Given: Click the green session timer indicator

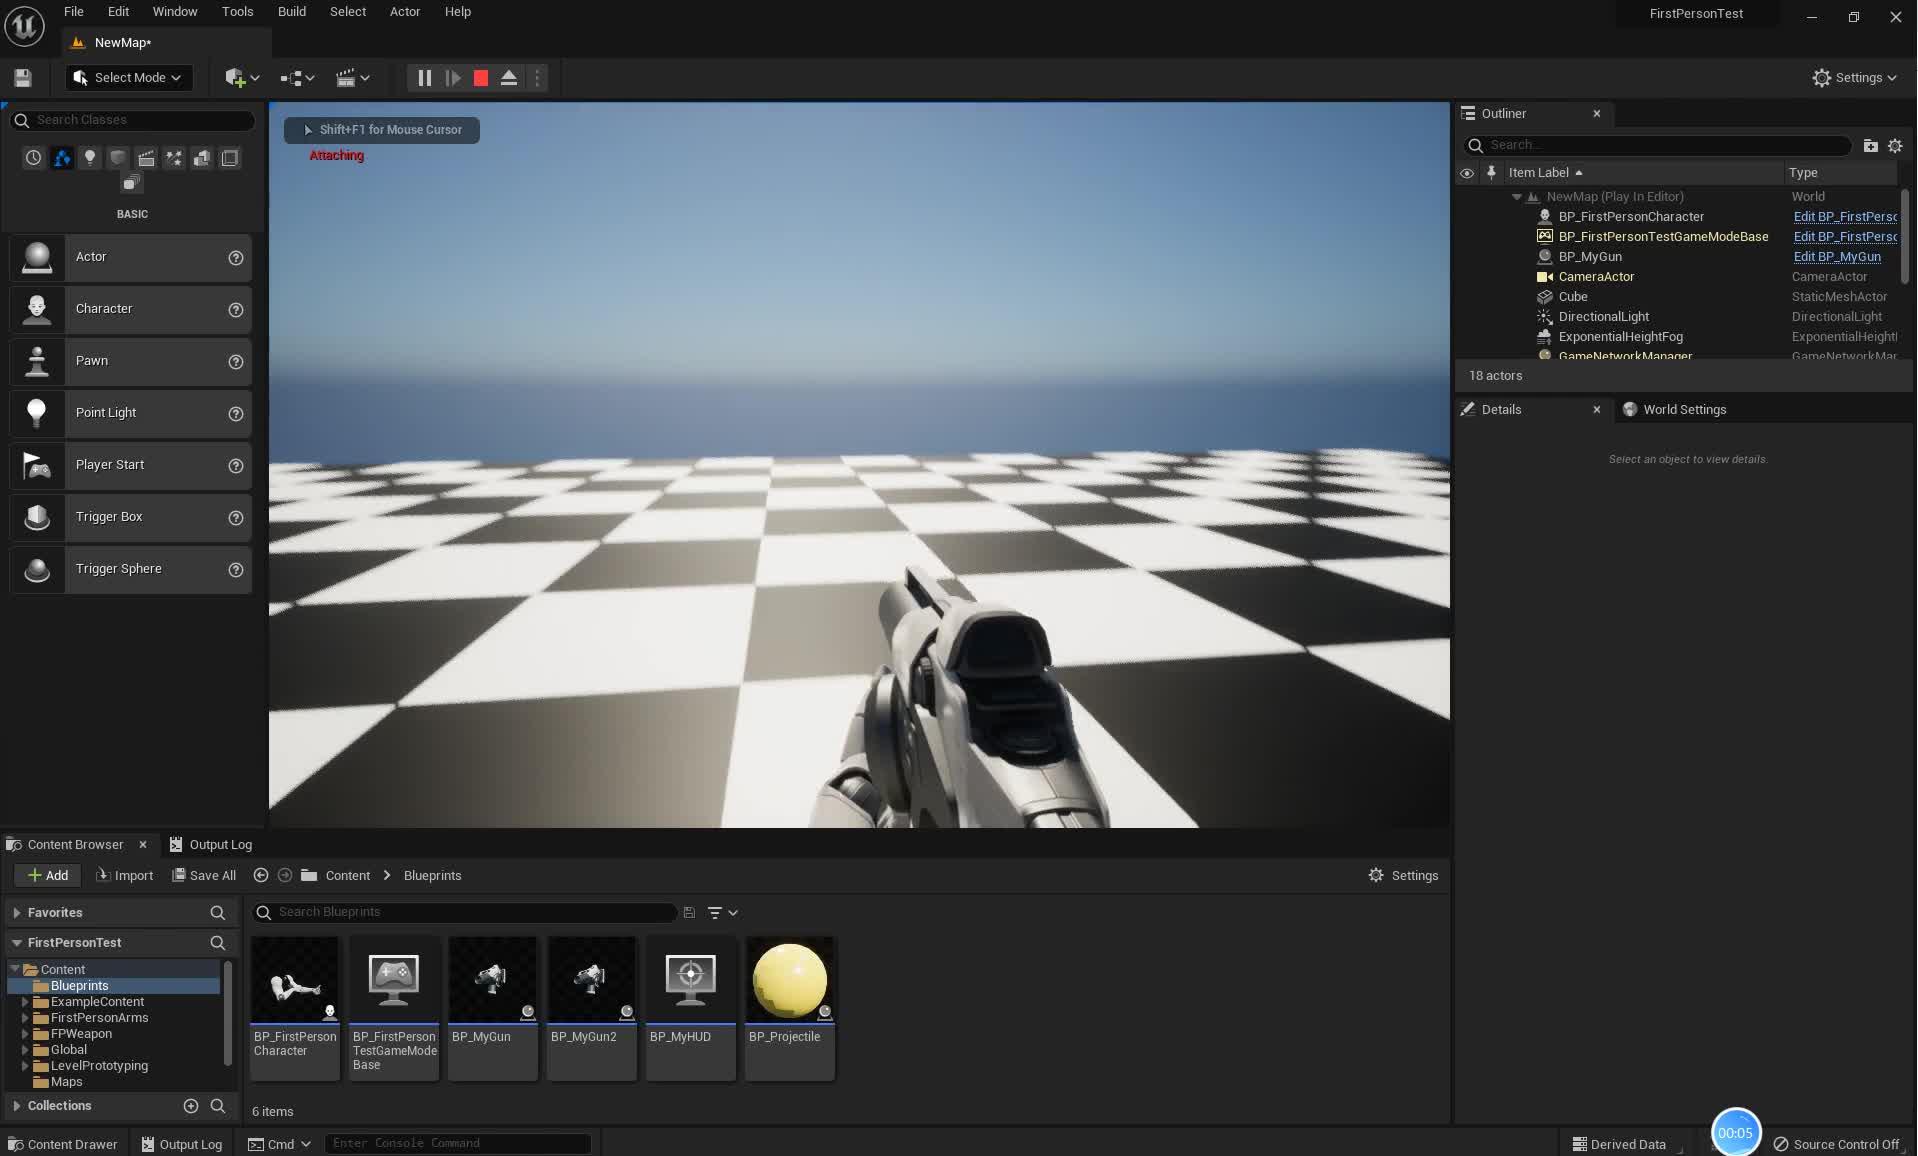Looking at the screenshot, I should coord(1736,1131).
